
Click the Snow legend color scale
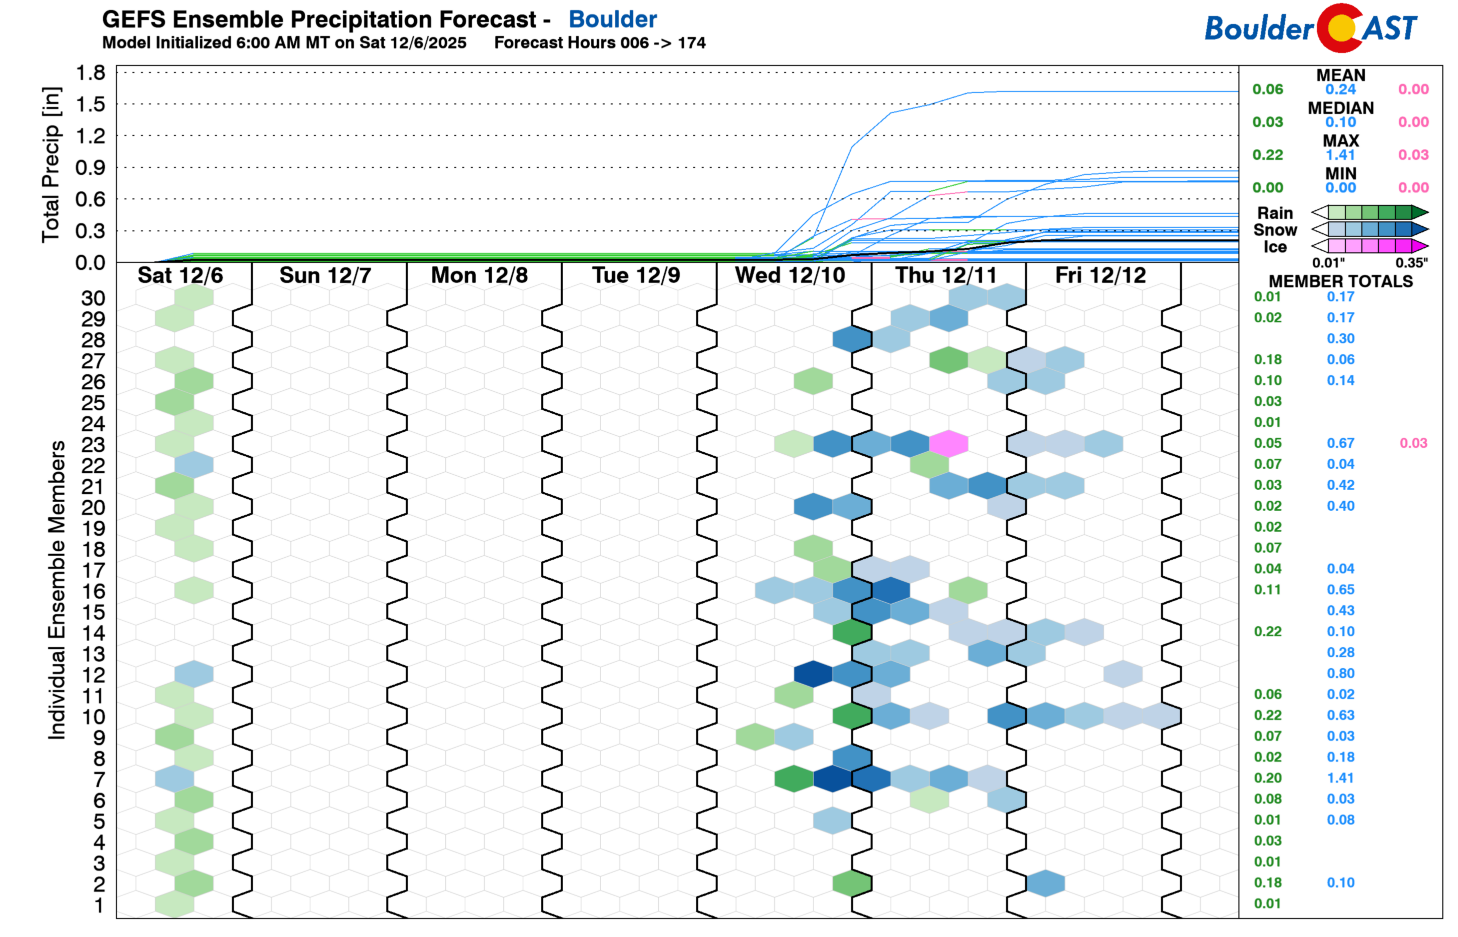coord(1369,229)
